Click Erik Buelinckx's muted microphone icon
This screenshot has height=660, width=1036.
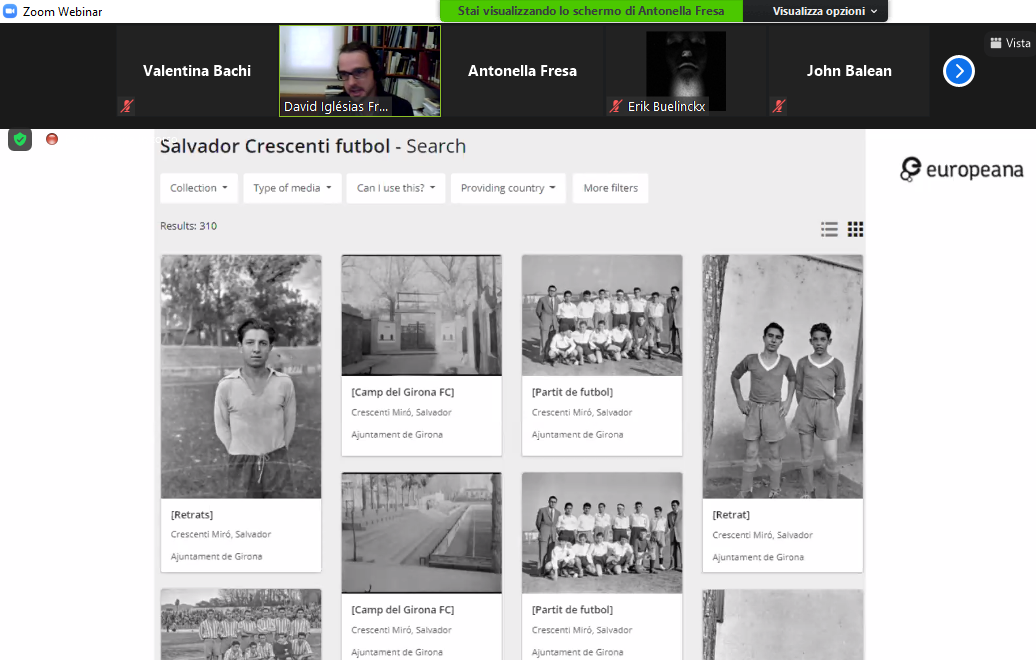pyautogui.click(x=616, y=106)
